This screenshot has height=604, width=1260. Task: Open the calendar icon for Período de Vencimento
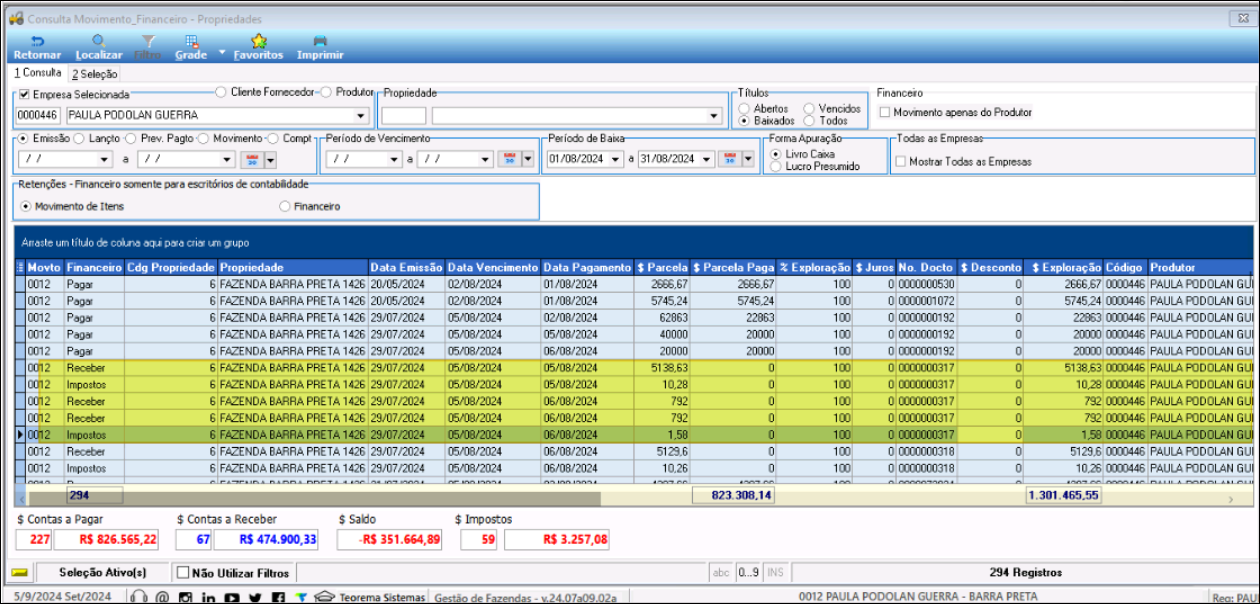(x=508, y=159)
